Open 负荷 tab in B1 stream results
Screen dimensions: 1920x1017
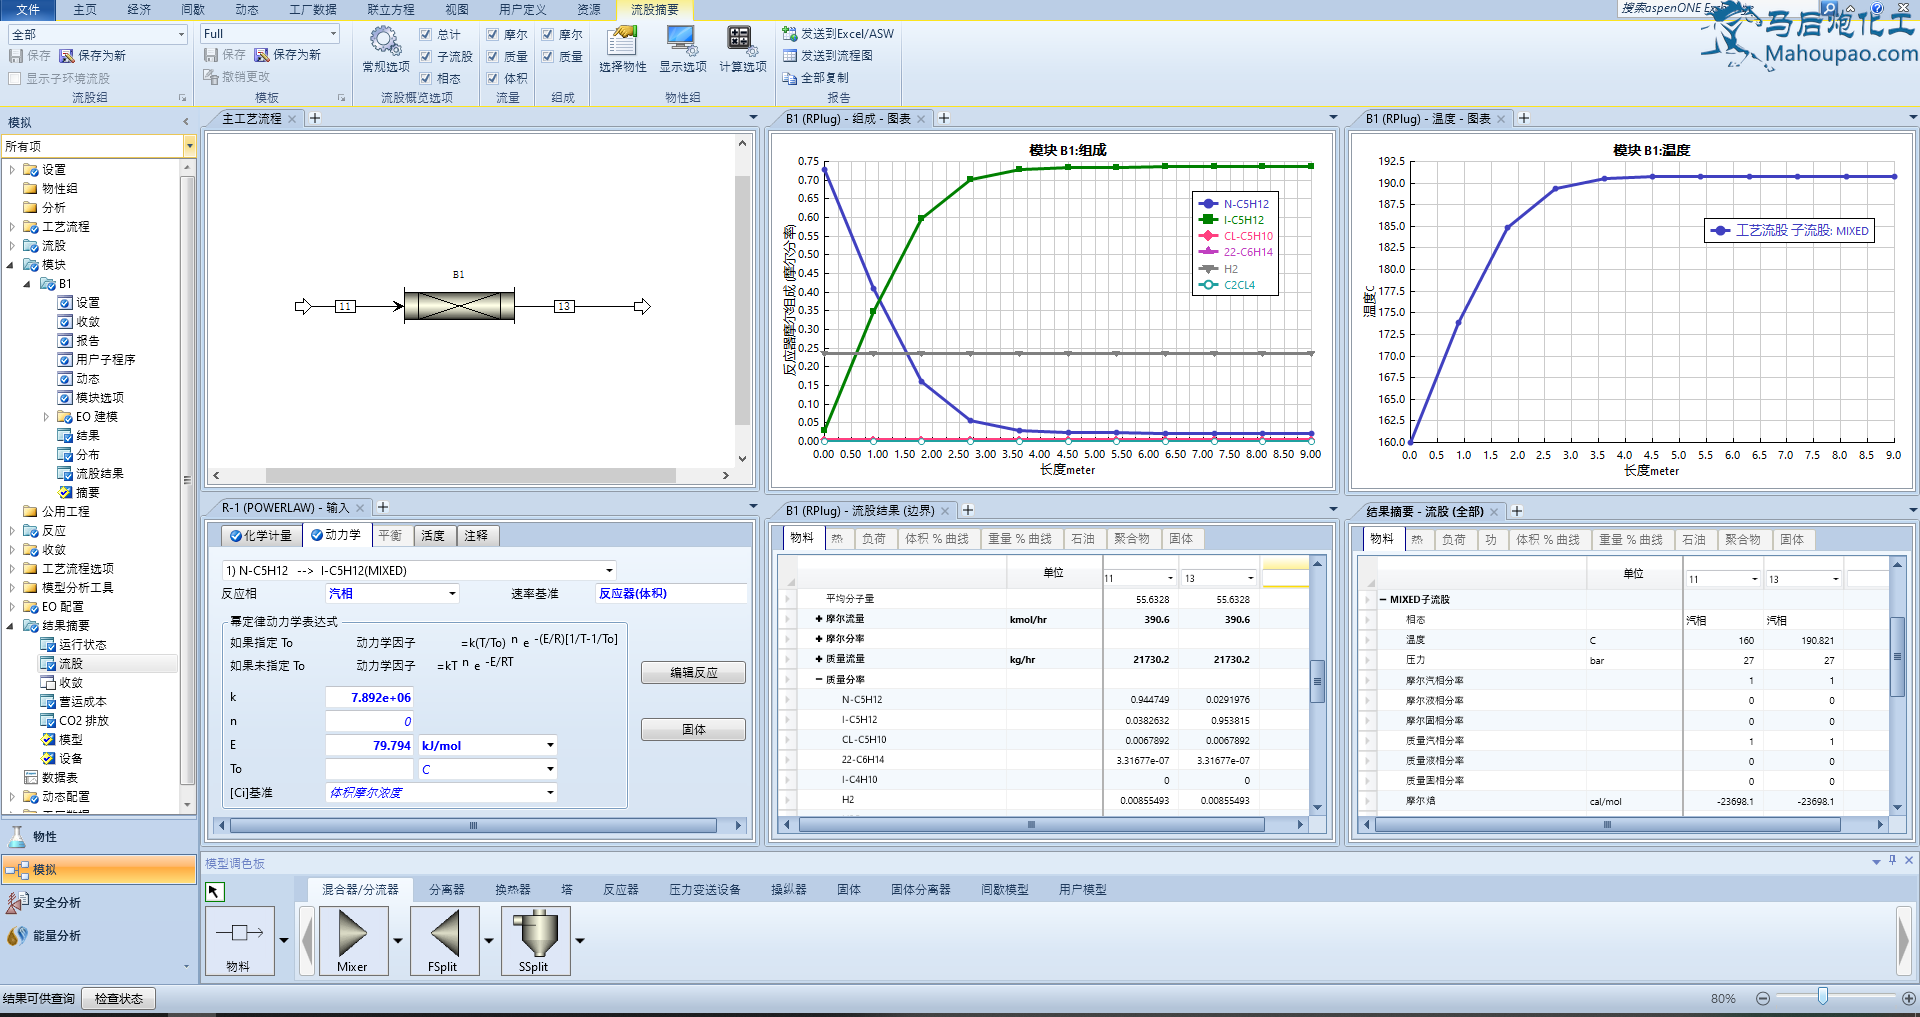873,538
